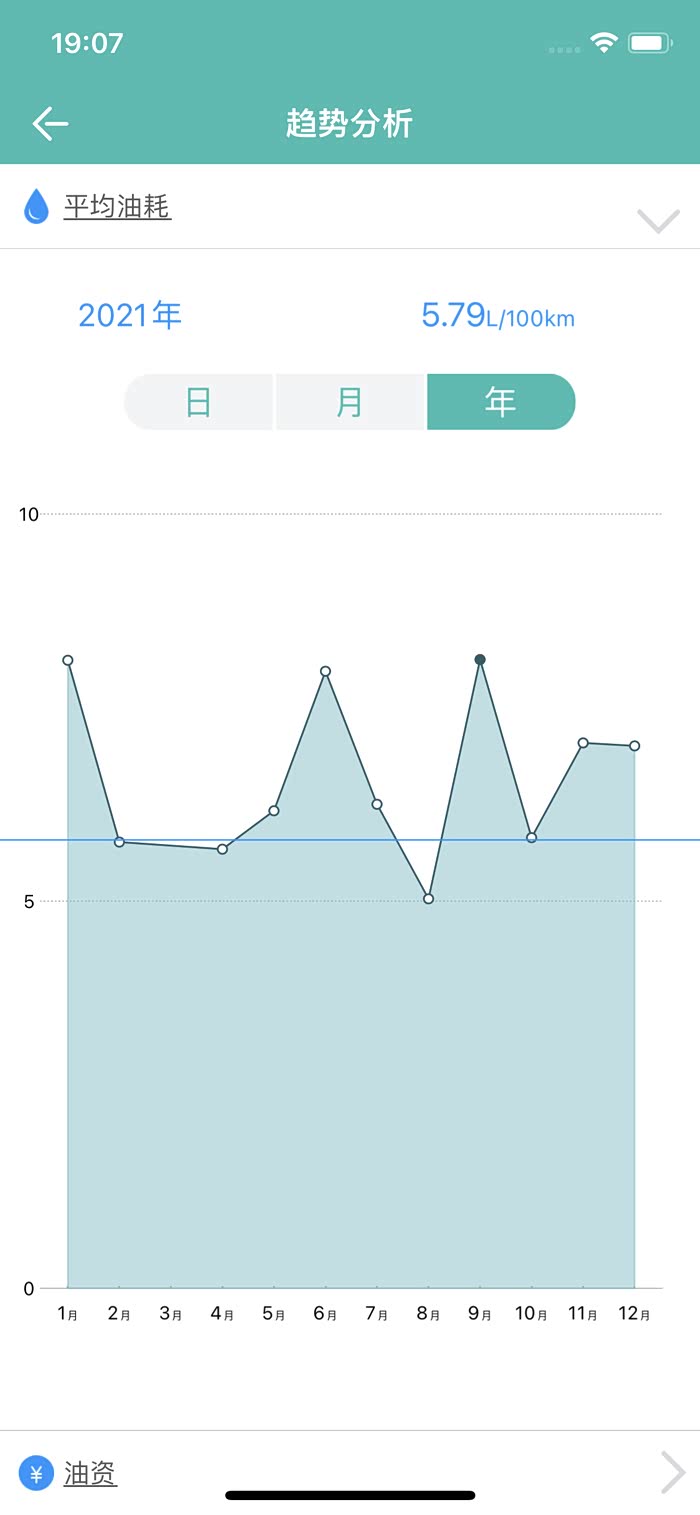This screenshot has width=700, height=1515.
Task: Switch to 月 (month) view
Action: (349, 402)
